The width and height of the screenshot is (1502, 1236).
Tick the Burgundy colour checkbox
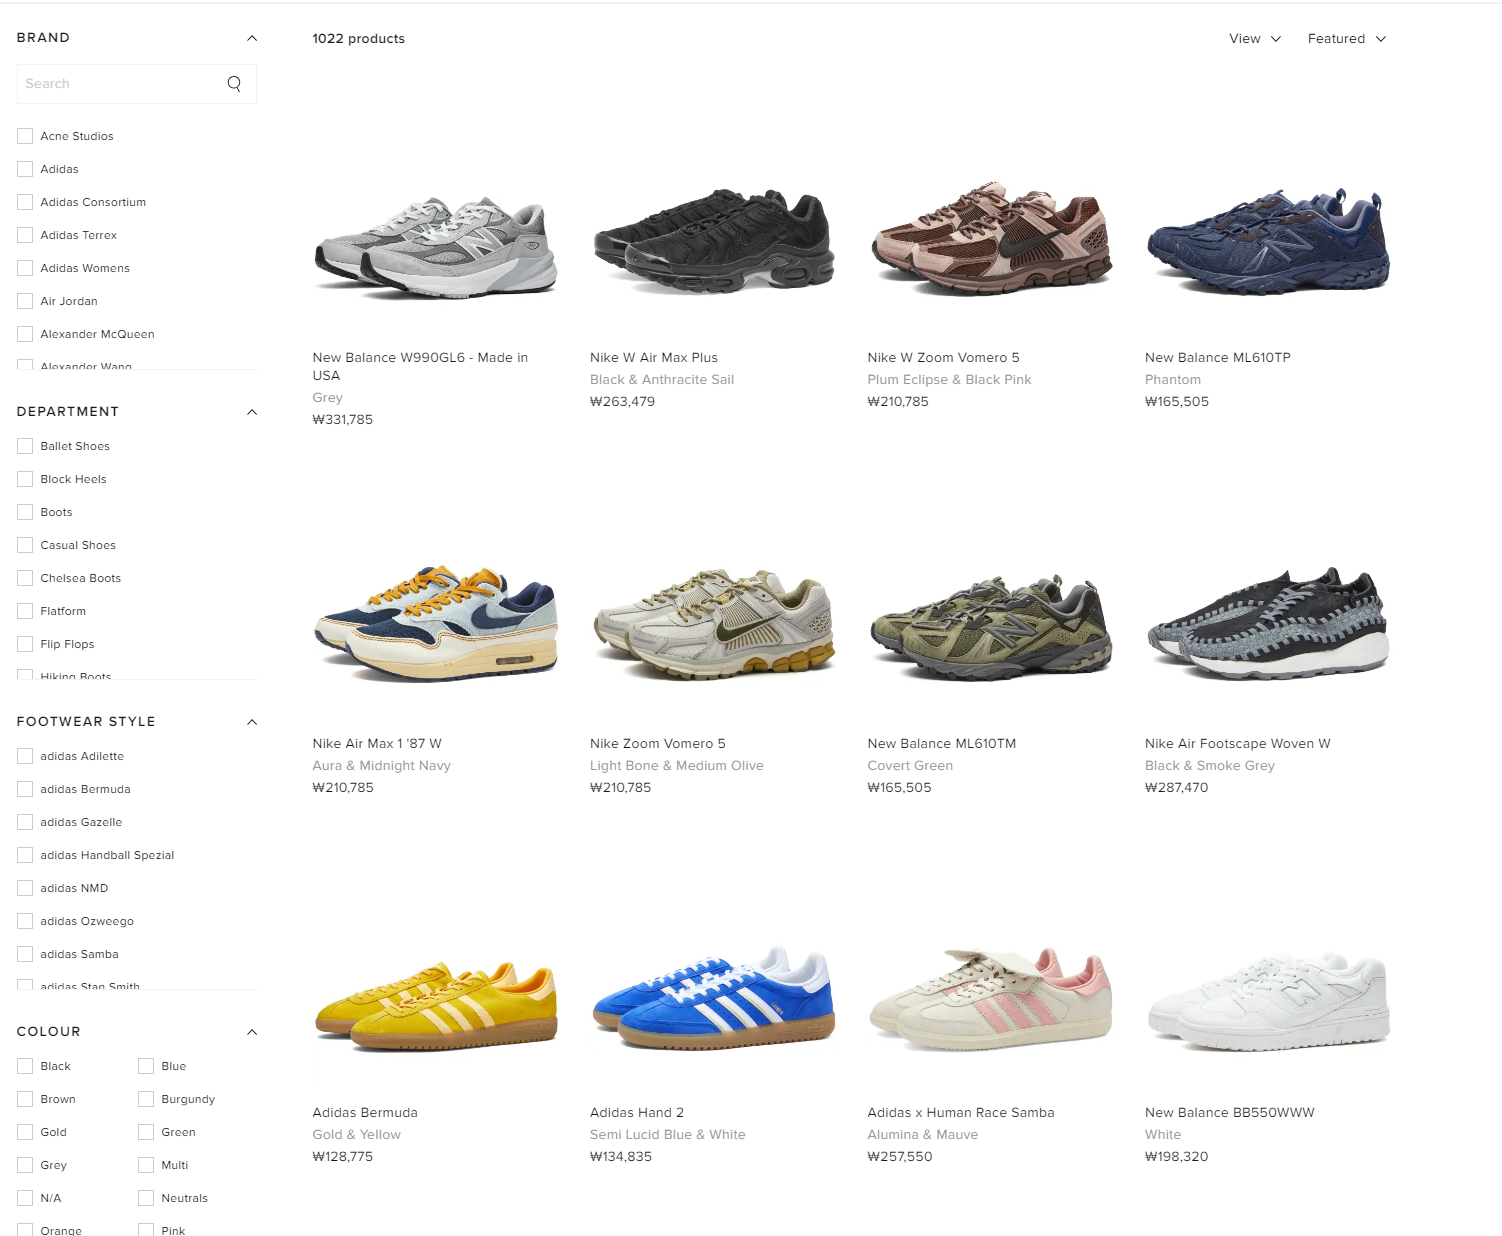[146, 1099]
